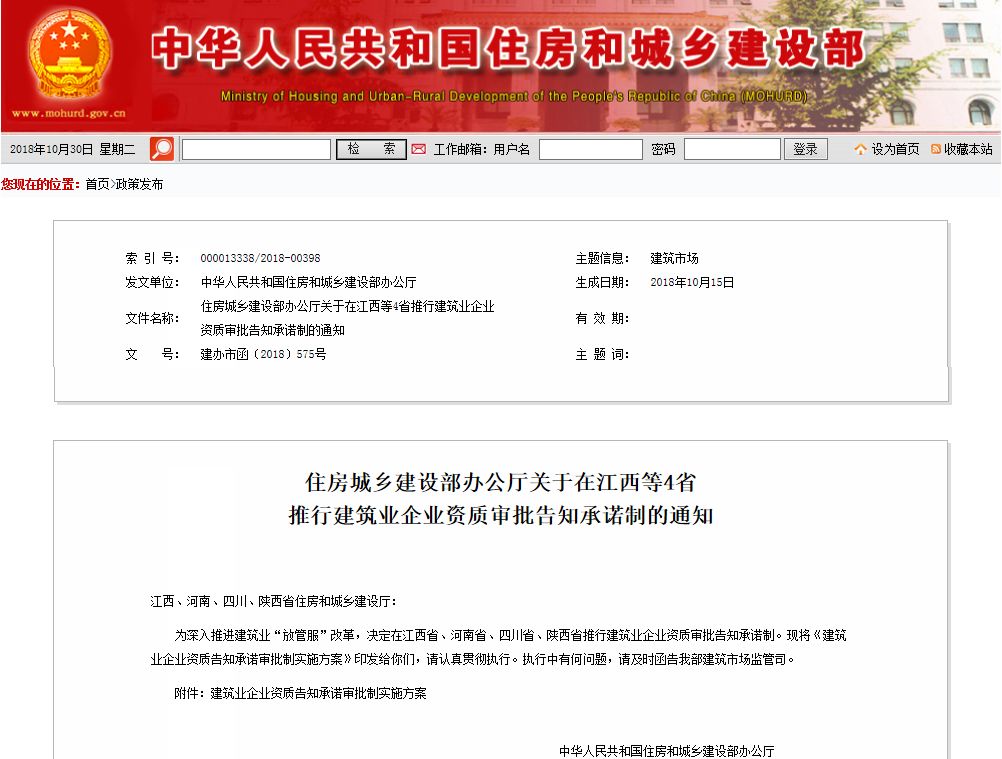Select document number 建办市函〔2018〕575号
1002x759 pixels.
coord(263,354)
